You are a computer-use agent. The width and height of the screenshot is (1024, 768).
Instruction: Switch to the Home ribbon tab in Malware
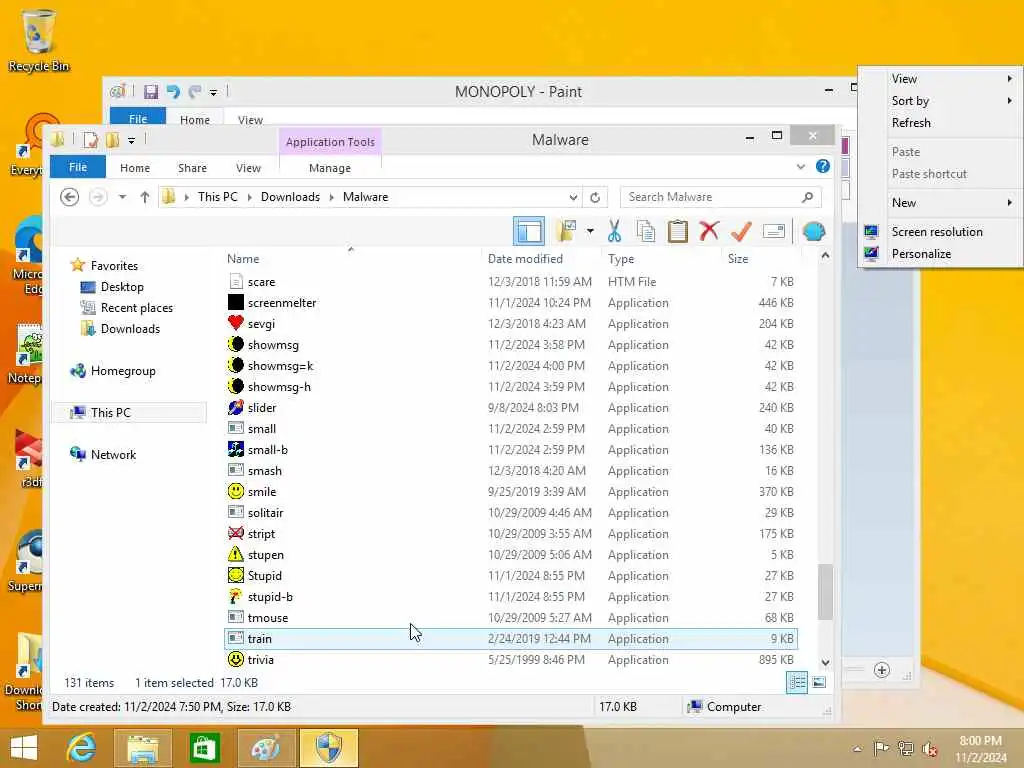[x=135, y=168]
